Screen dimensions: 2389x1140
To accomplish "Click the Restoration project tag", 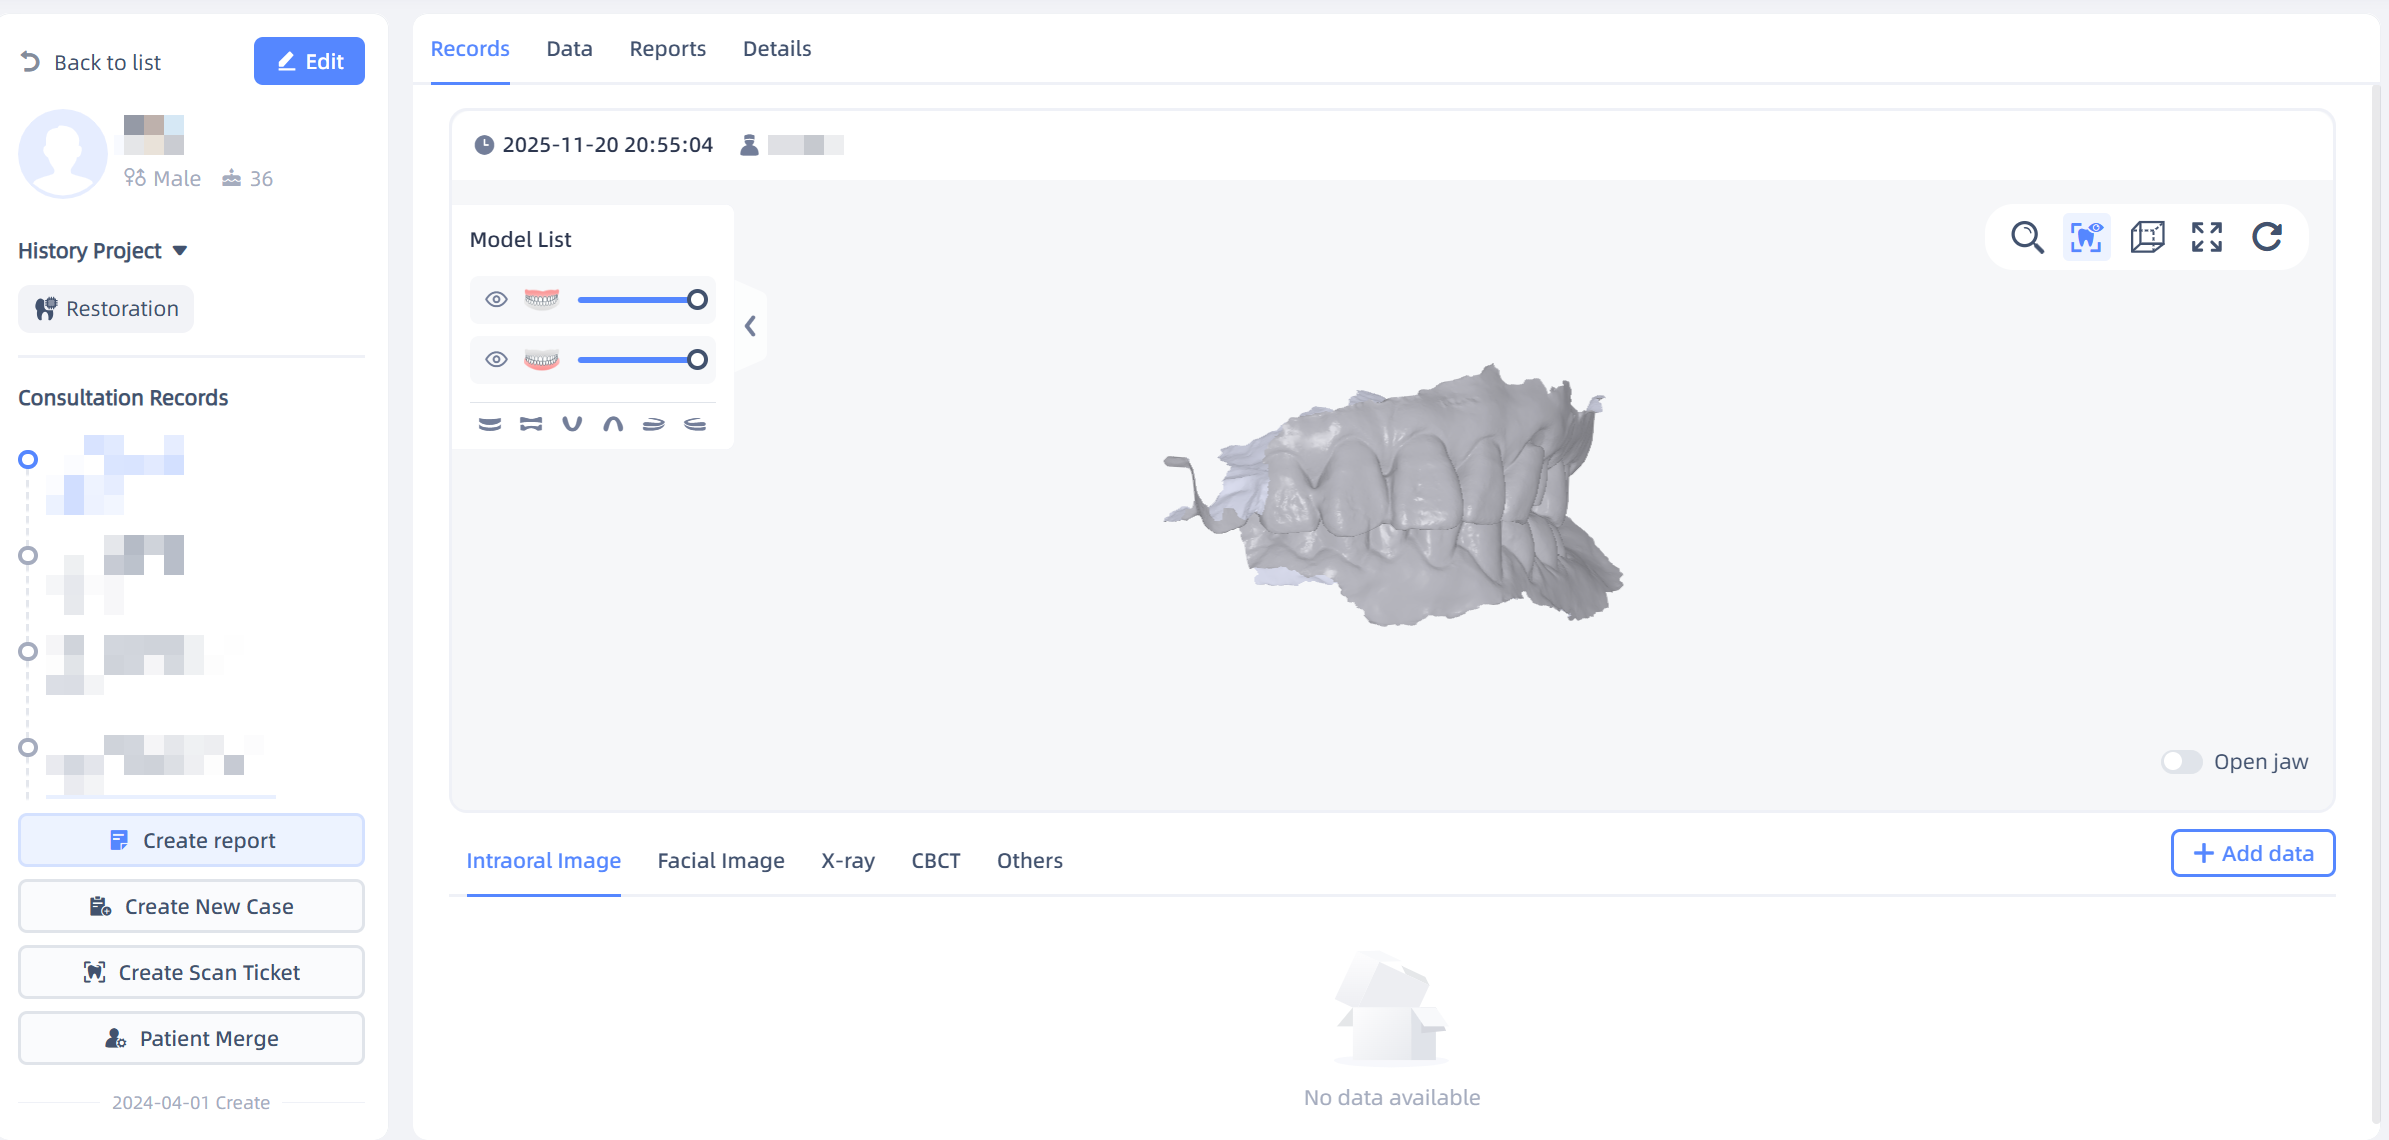I will pyautogui.click(x=106, y=308).
